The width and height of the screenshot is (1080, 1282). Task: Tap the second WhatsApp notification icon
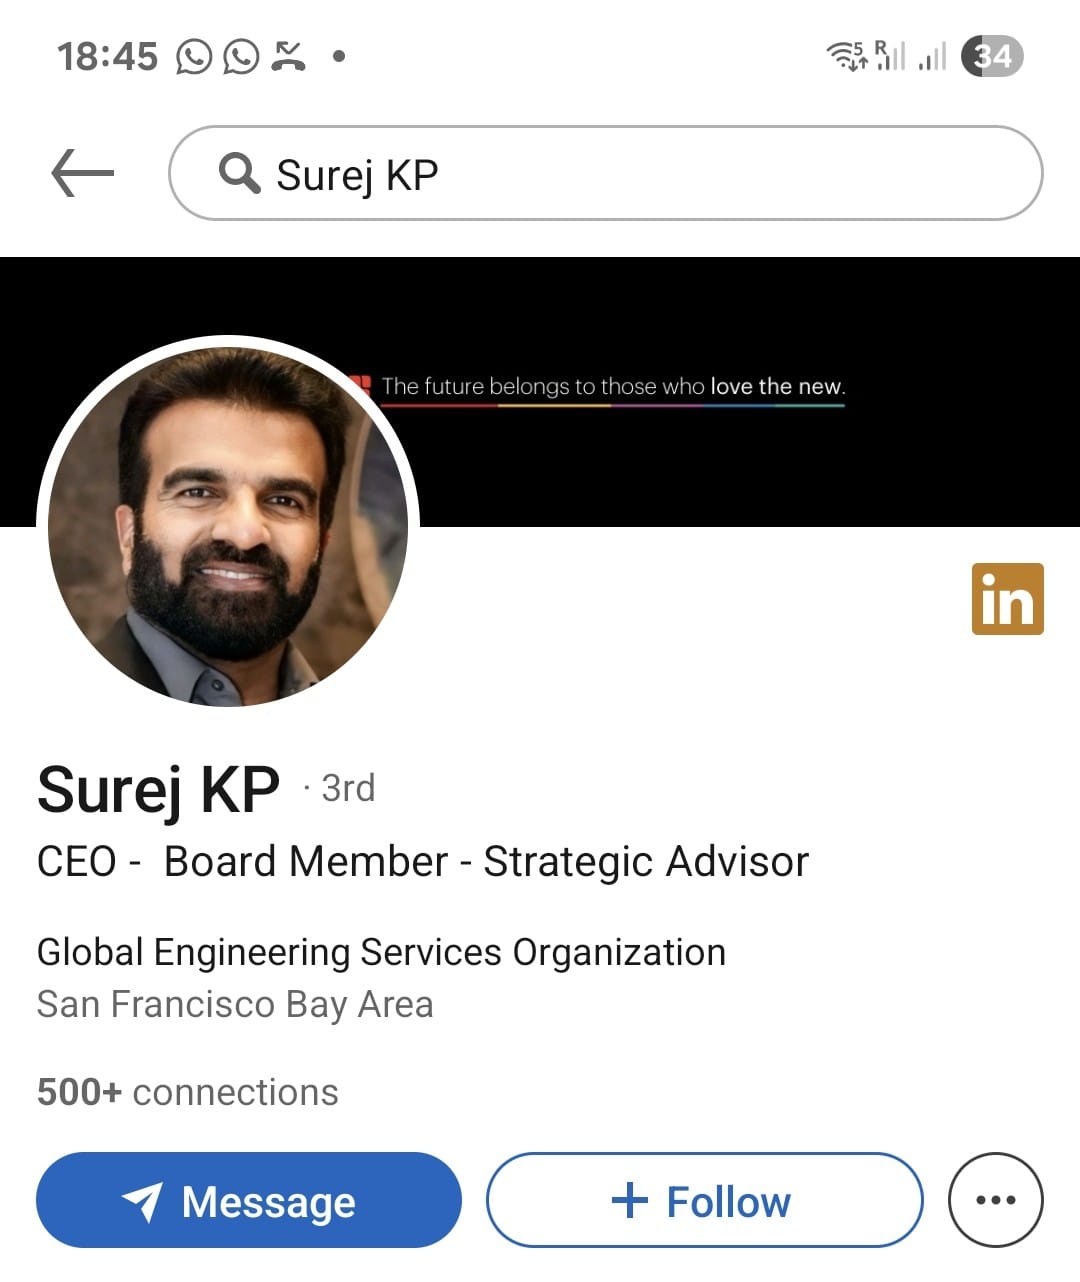[x=241, y=57]
